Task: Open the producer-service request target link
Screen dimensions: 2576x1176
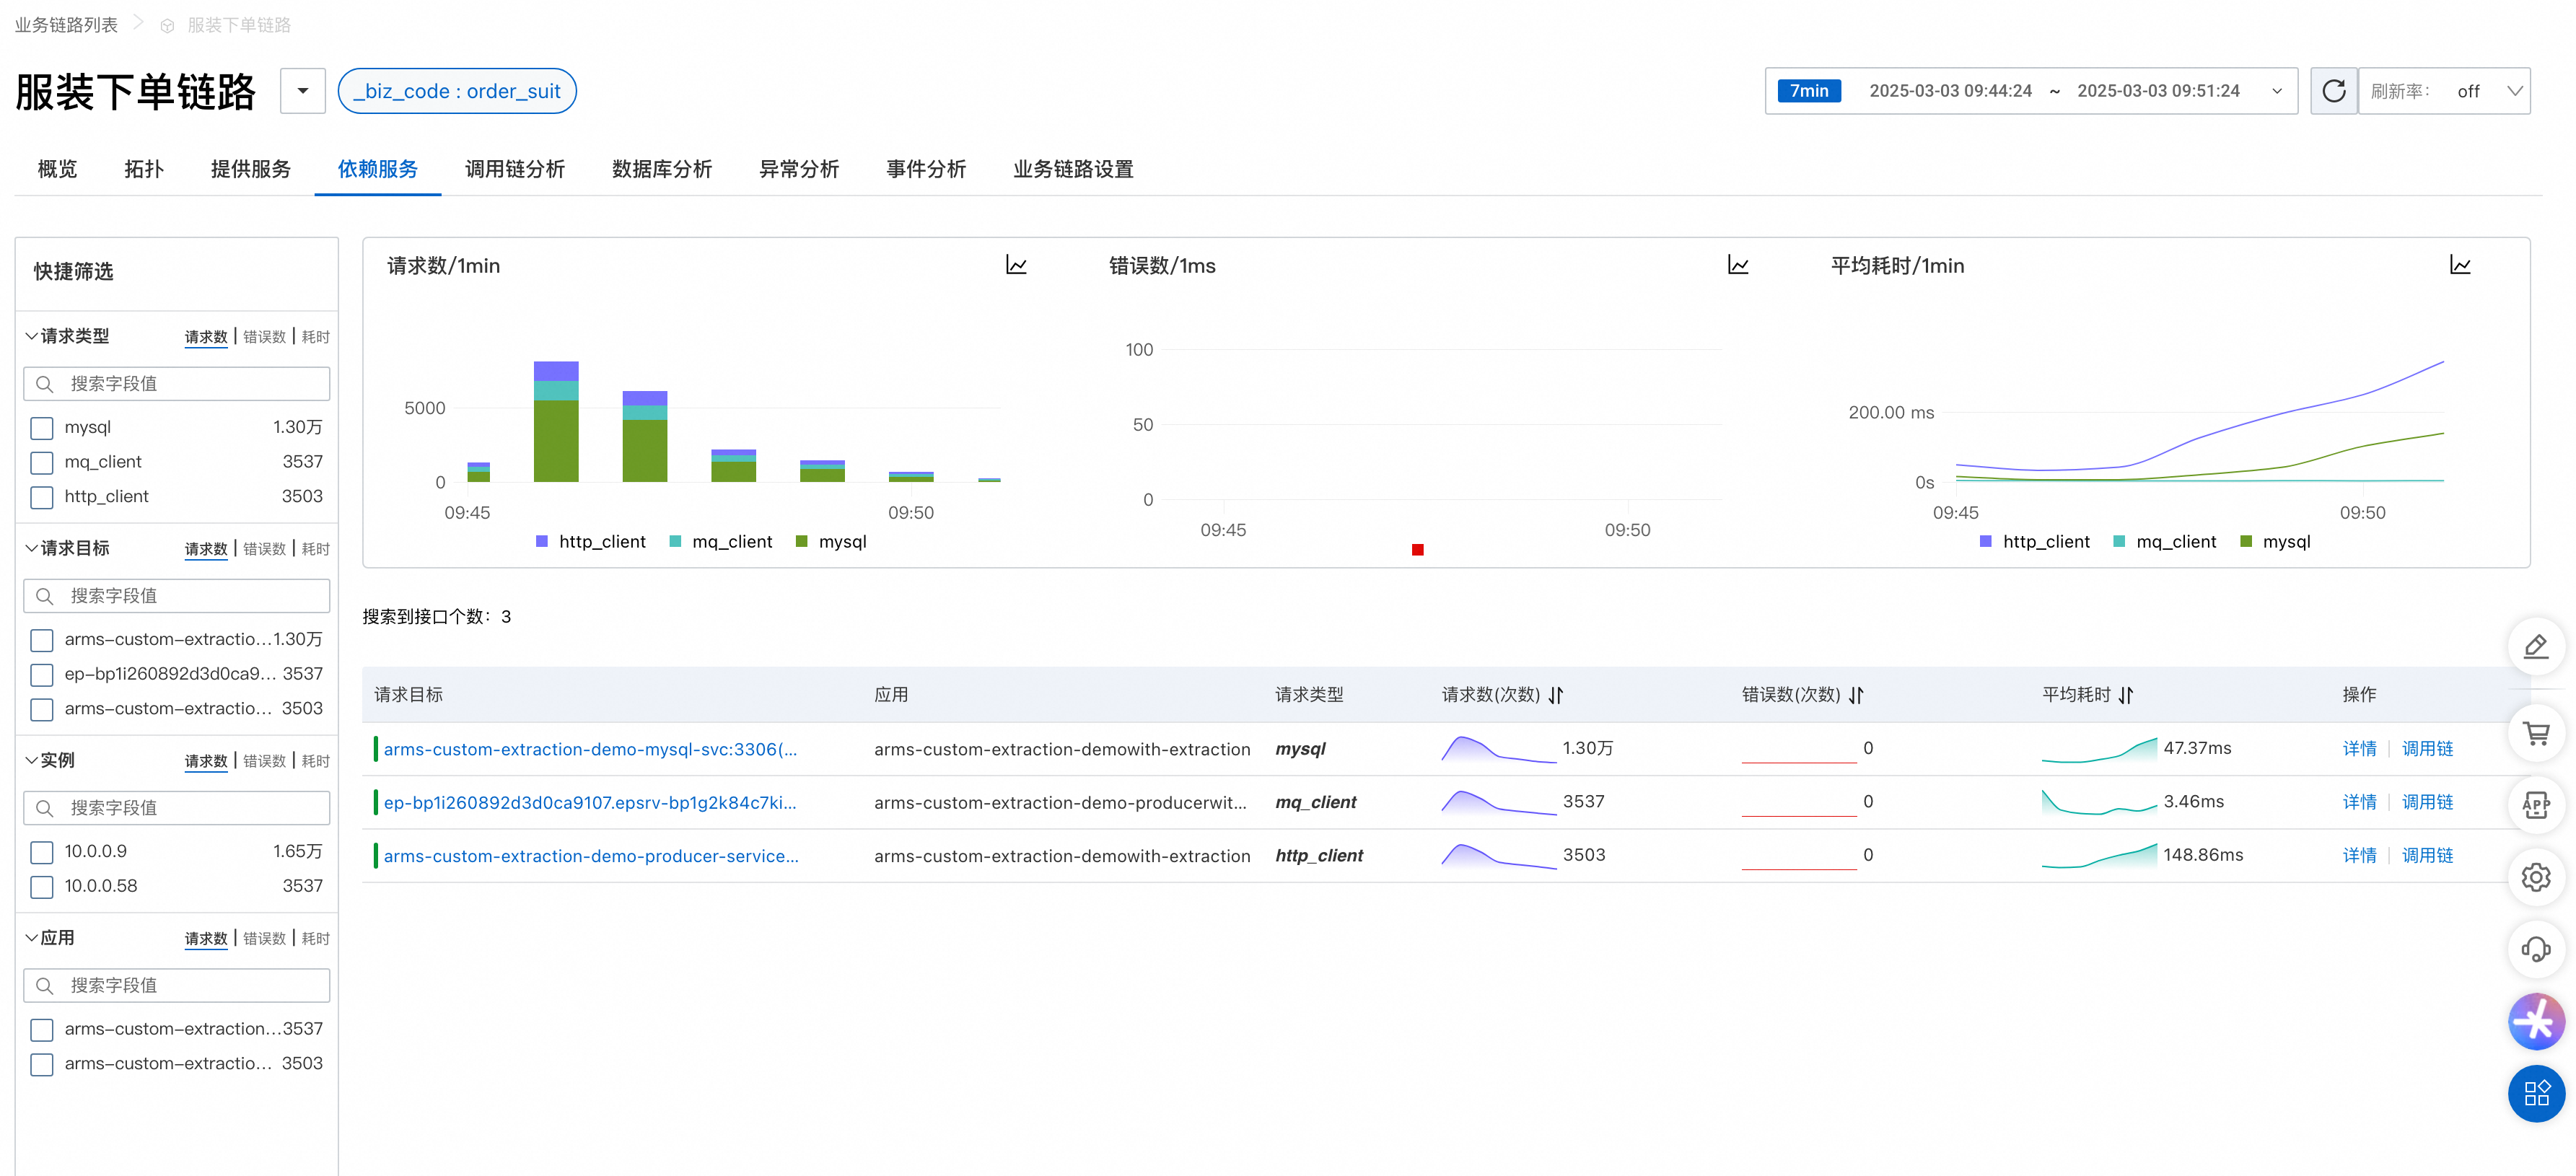Action: 591,856
